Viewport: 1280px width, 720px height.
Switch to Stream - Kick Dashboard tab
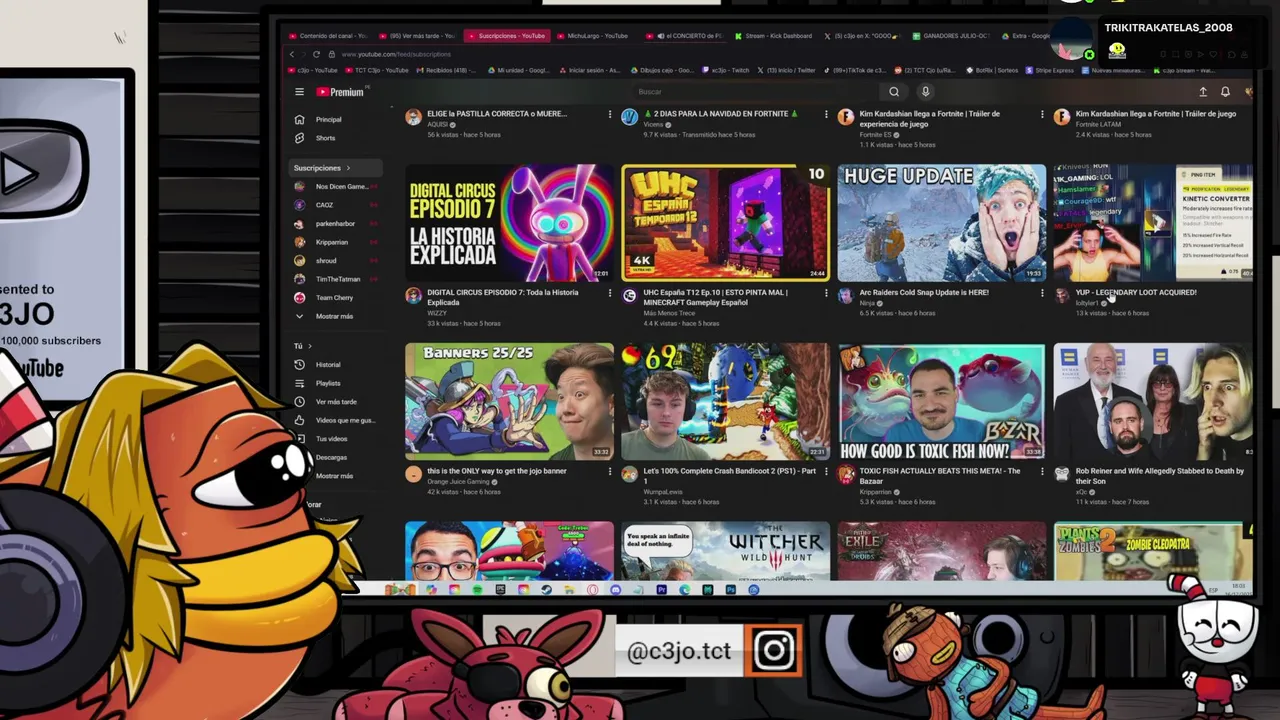pyautogui.click(x=775, y=36)
